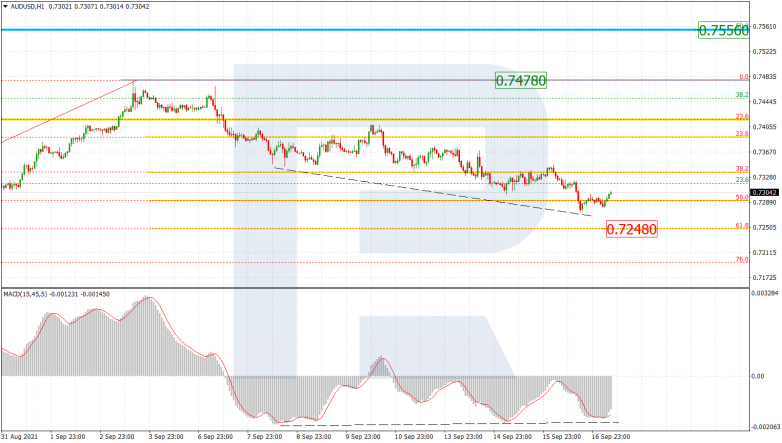Click the green Fibonacci 38.2 label

click(742, 94)
